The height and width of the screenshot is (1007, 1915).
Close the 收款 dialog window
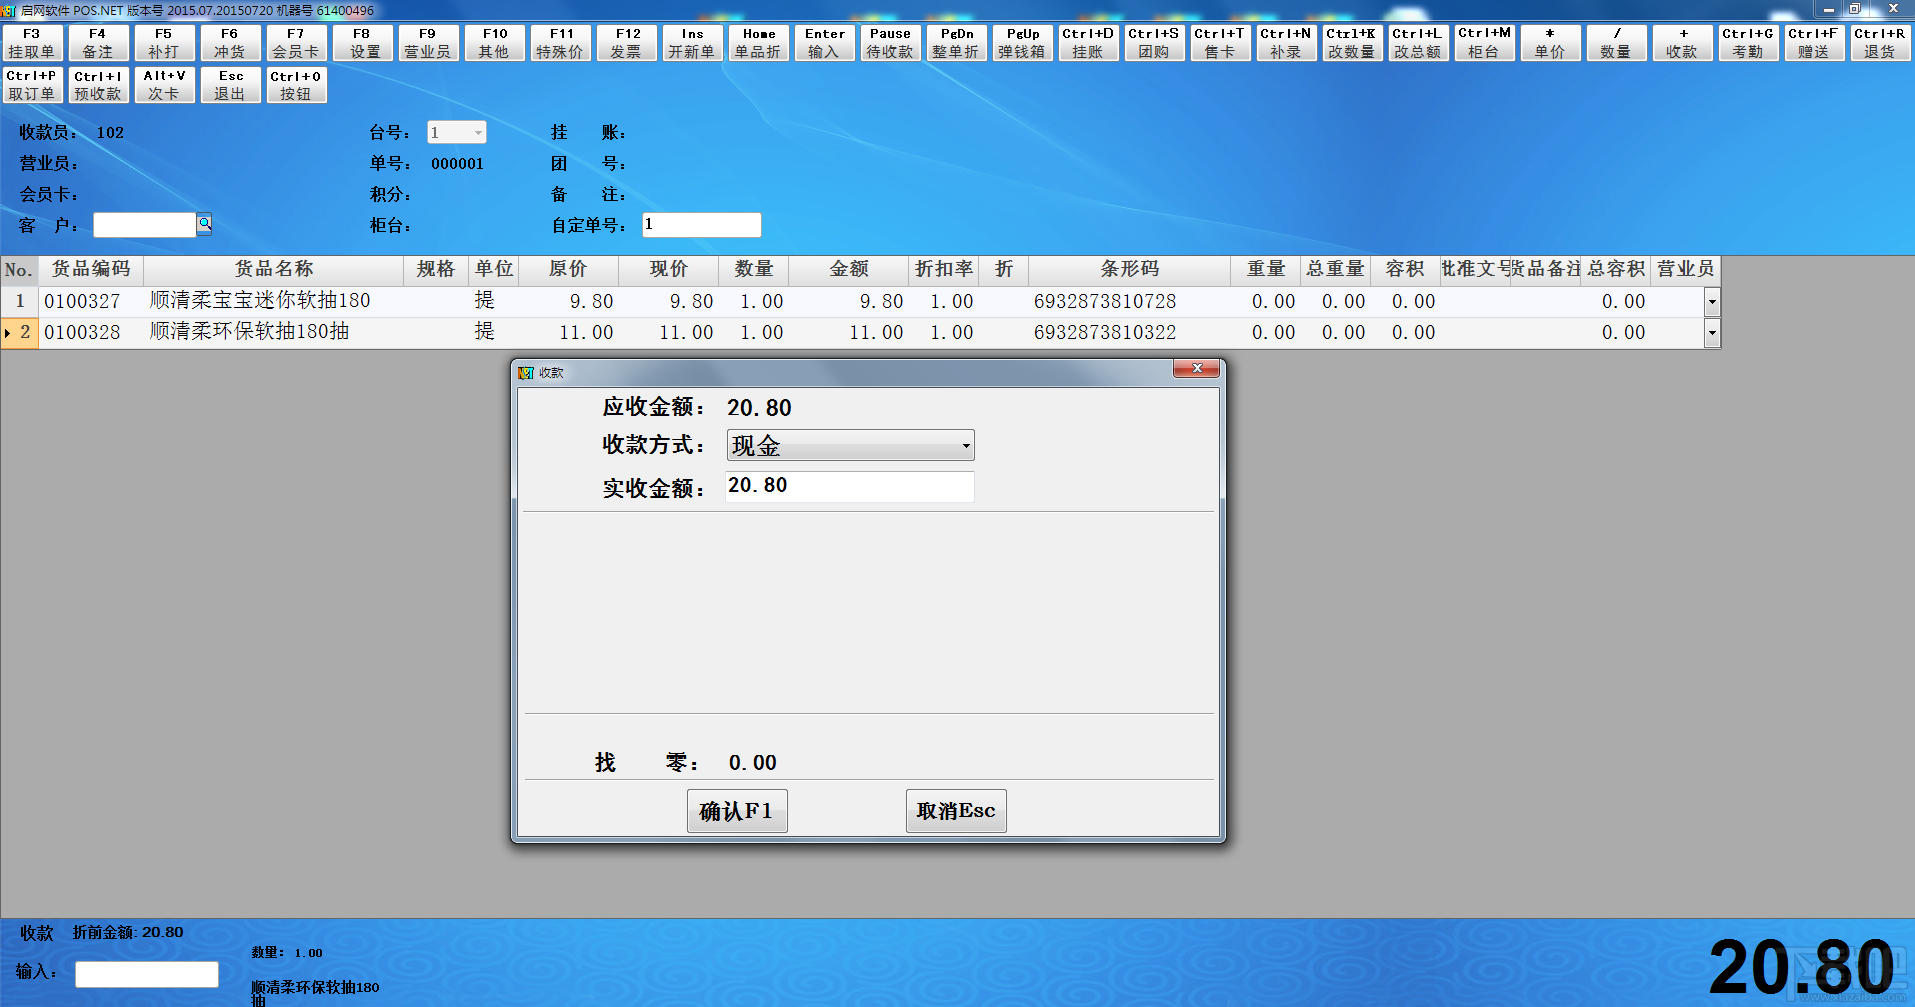tap(1196, 369)
